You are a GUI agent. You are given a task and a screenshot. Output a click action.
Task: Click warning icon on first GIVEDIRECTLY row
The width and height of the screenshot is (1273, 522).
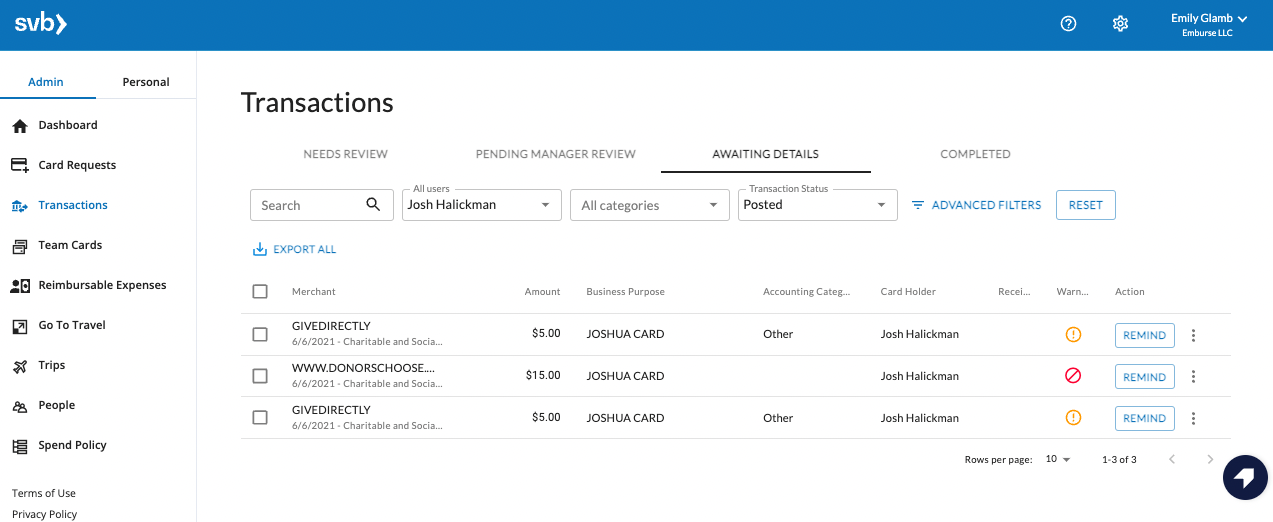point(1073,335)
